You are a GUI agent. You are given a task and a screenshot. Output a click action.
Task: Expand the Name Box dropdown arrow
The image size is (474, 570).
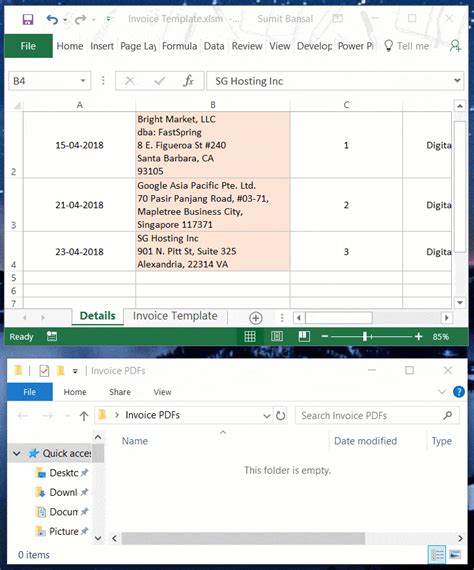(x=83, y=81)
